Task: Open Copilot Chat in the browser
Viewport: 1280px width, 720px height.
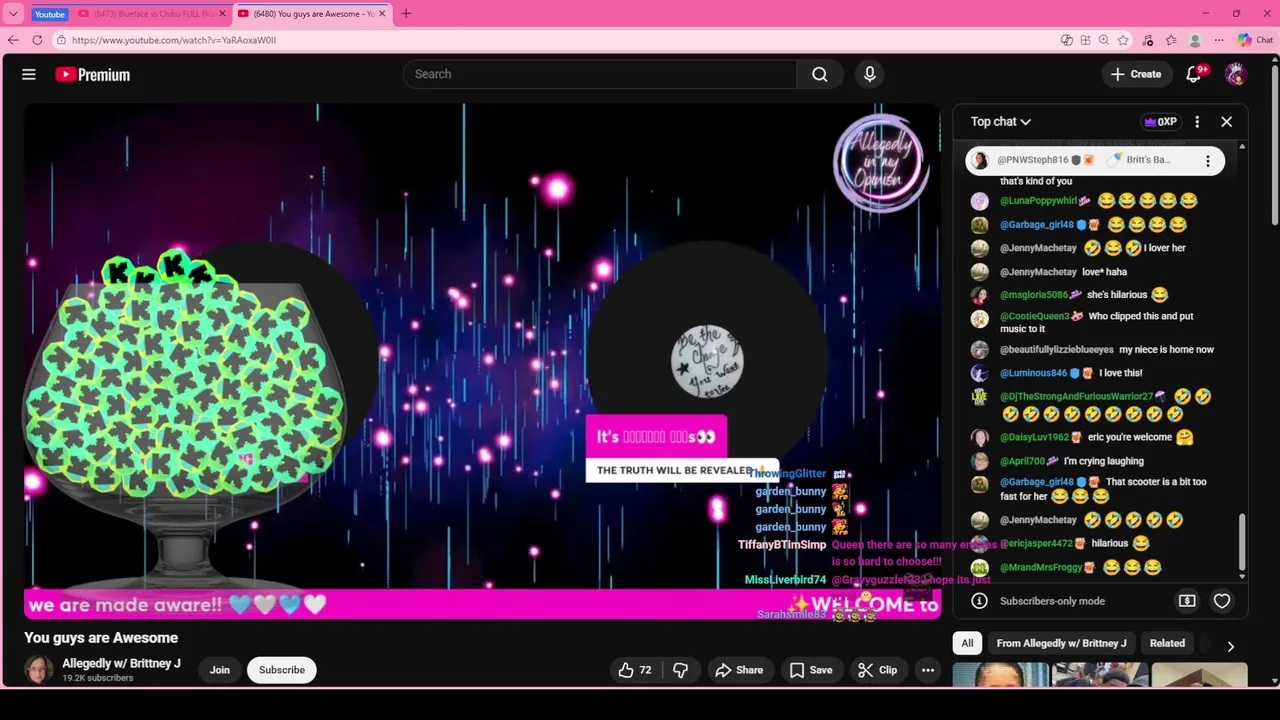Action: click(1256, 40)
